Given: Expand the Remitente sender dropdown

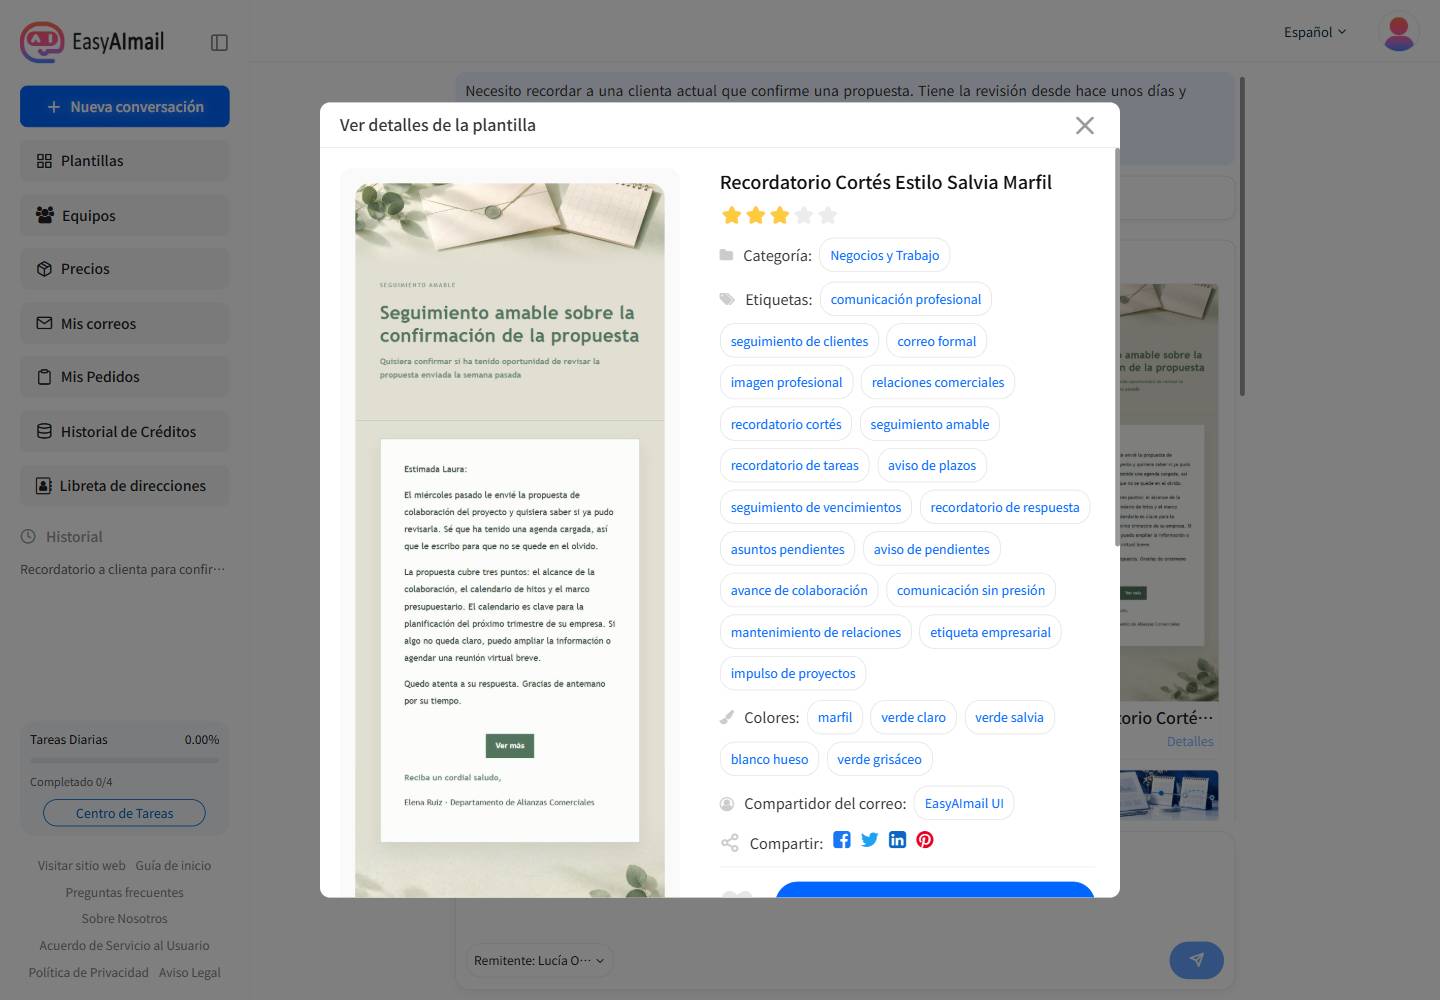Looking at the screenshot, I should pos(539,960).
